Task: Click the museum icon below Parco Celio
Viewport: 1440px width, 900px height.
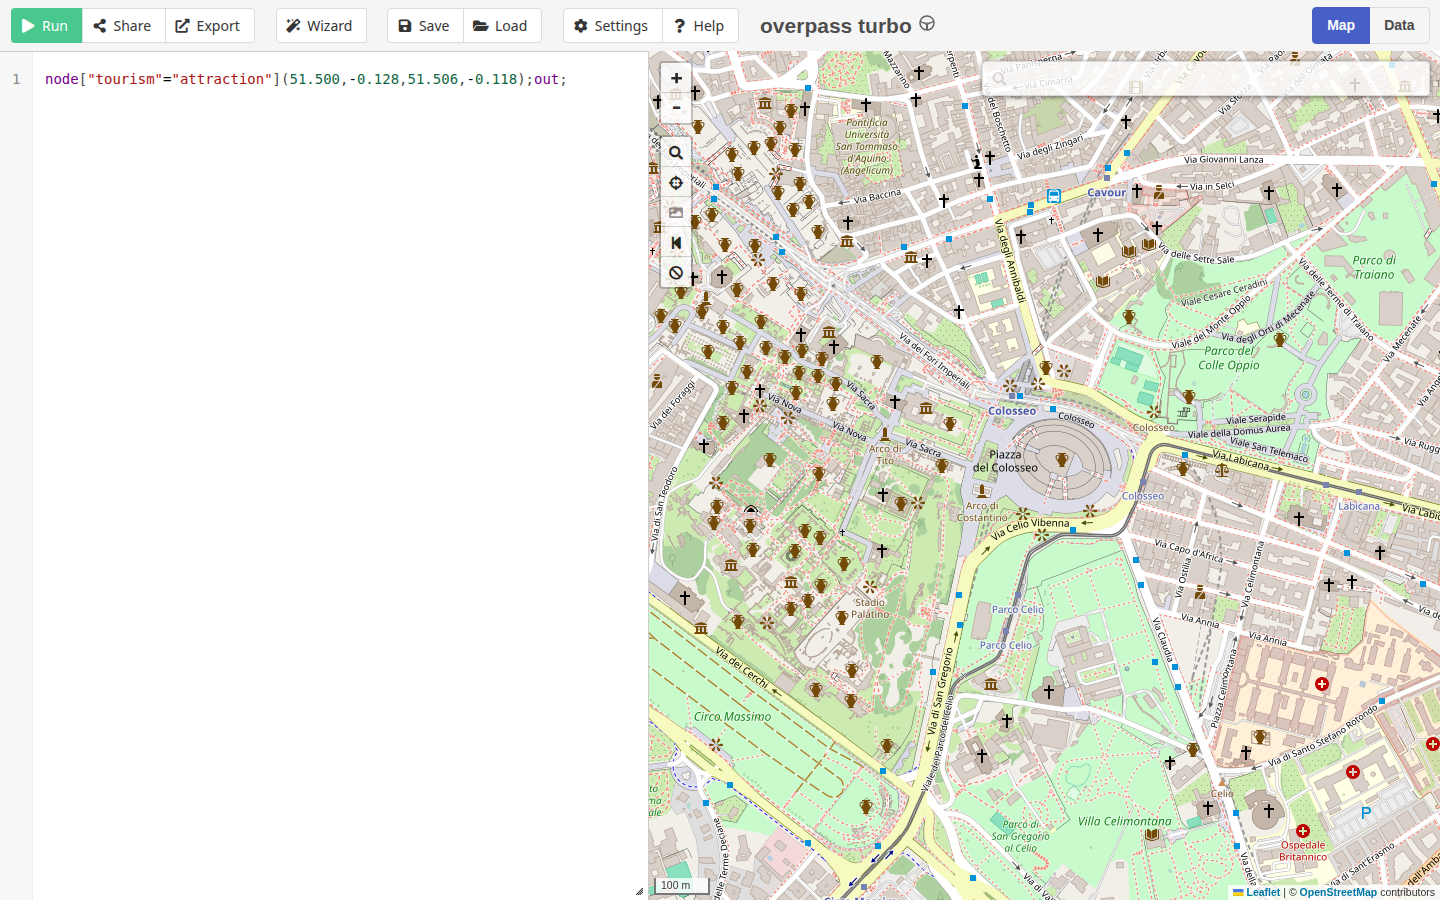Action: pyautogui.click(x=991, y=684)
